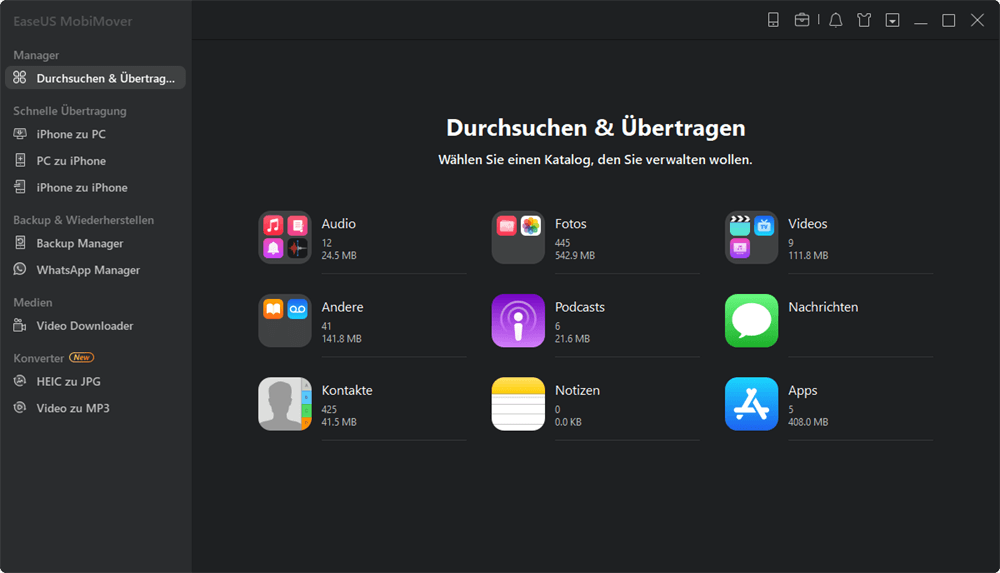Click the Andere category label
The image size is (1000, 573).
tap(342, 307)
